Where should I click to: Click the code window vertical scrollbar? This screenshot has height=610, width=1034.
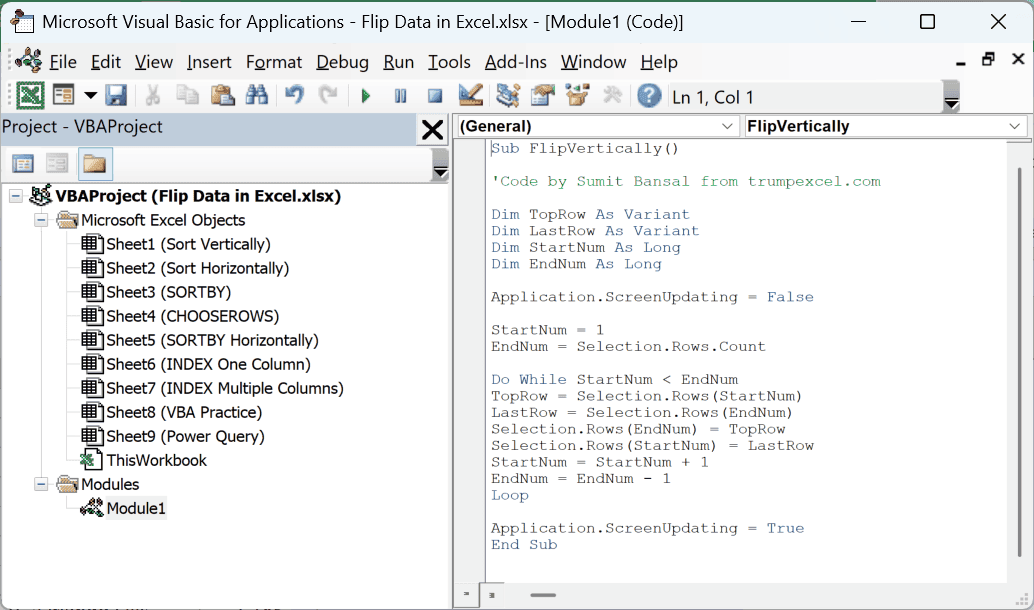(x=1019, y=361)
